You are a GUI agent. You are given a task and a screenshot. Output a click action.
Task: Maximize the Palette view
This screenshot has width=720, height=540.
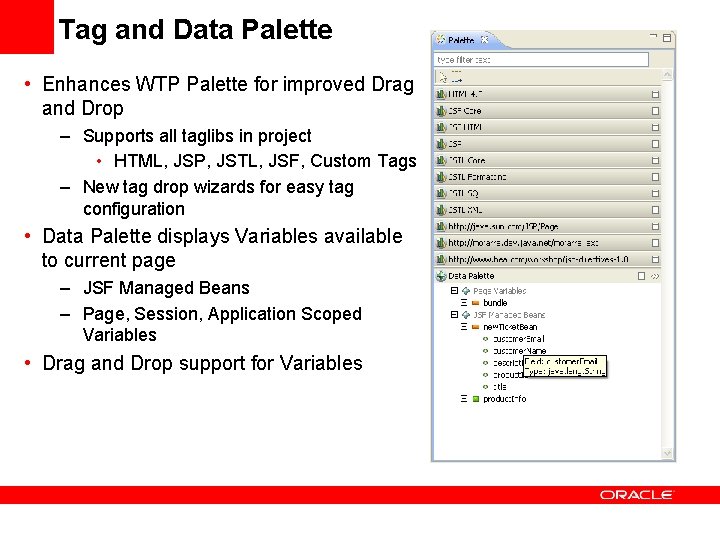coord(667,38)
